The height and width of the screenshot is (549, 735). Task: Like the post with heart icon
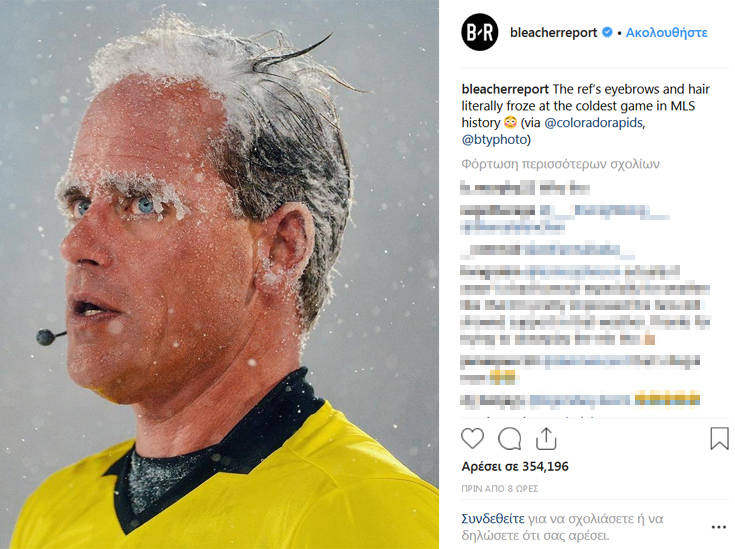tap(472, 438)
